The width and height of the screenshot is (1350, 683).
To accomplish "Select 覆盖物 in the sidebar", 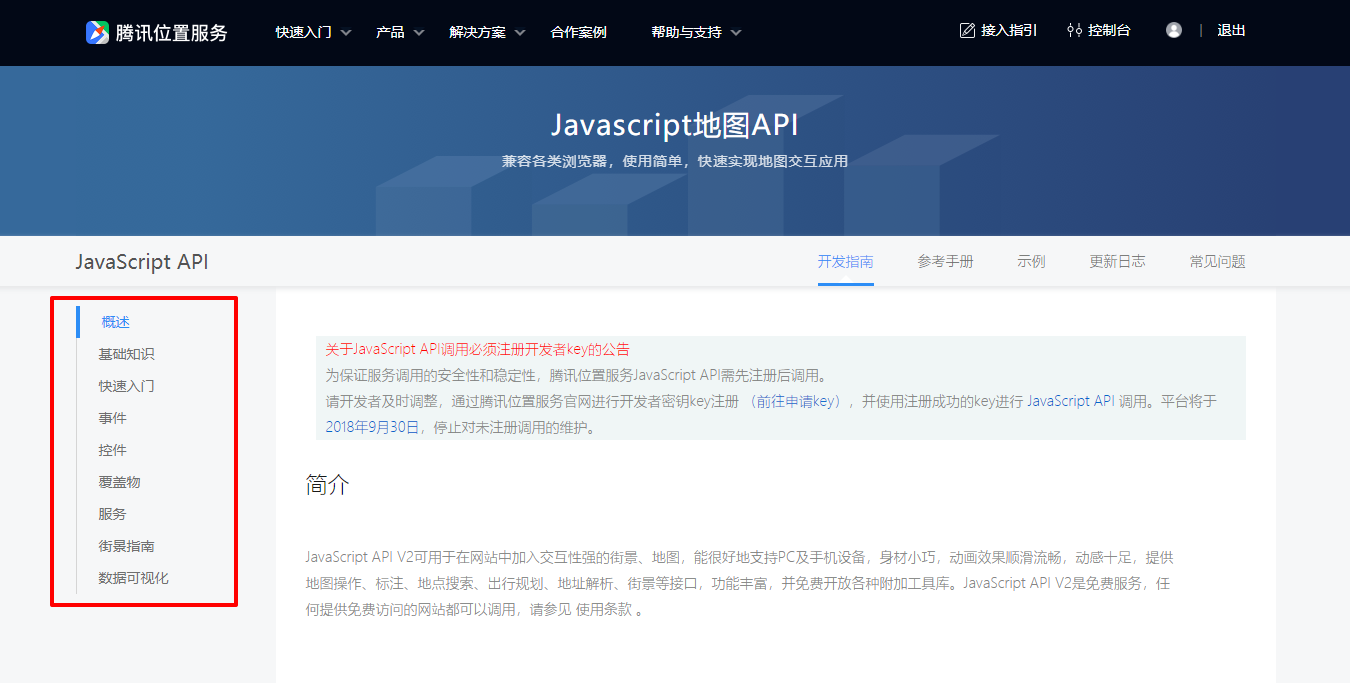I will coord(119,482).
